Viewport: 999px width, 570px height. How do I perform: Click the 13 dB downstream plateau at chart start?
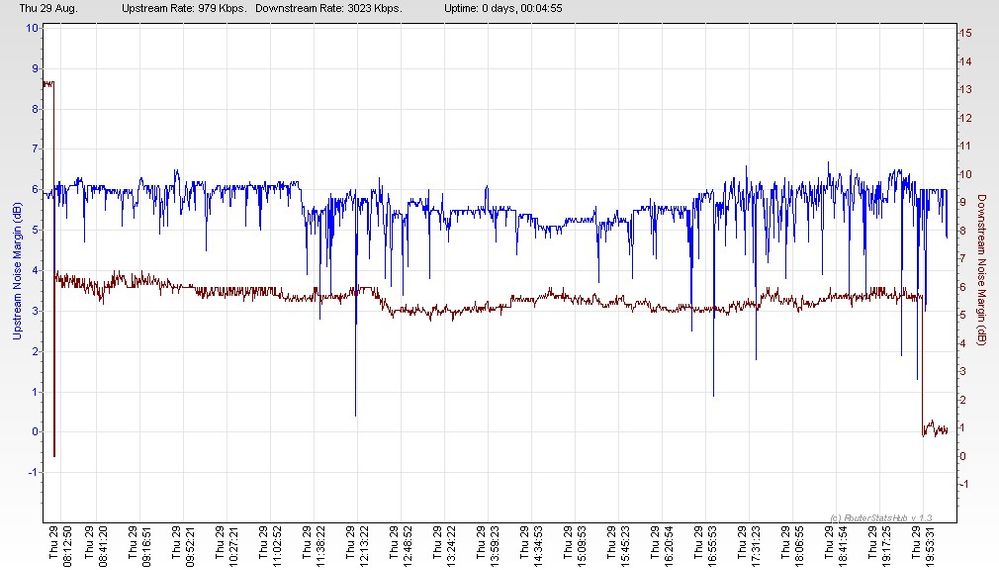click(48, 83)
